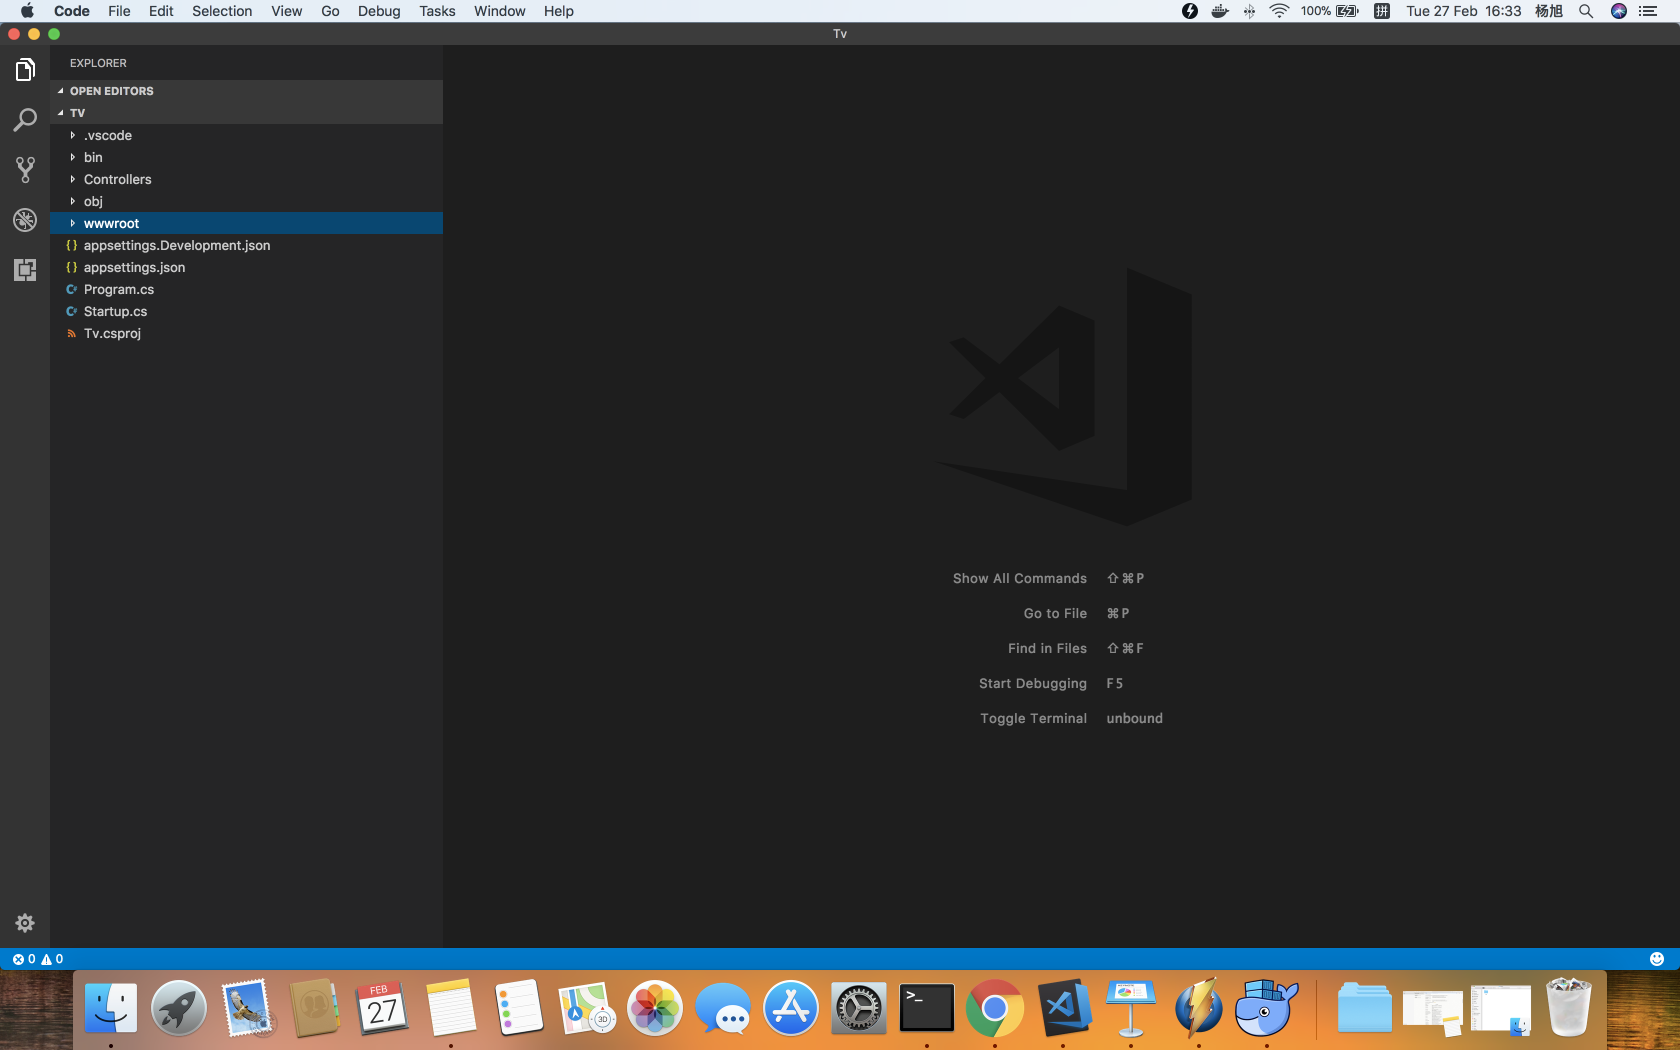The height and width of the screenshot is (1050, 1680).
Task: Open the Mail app in dock
Action: pos(247,1008)
